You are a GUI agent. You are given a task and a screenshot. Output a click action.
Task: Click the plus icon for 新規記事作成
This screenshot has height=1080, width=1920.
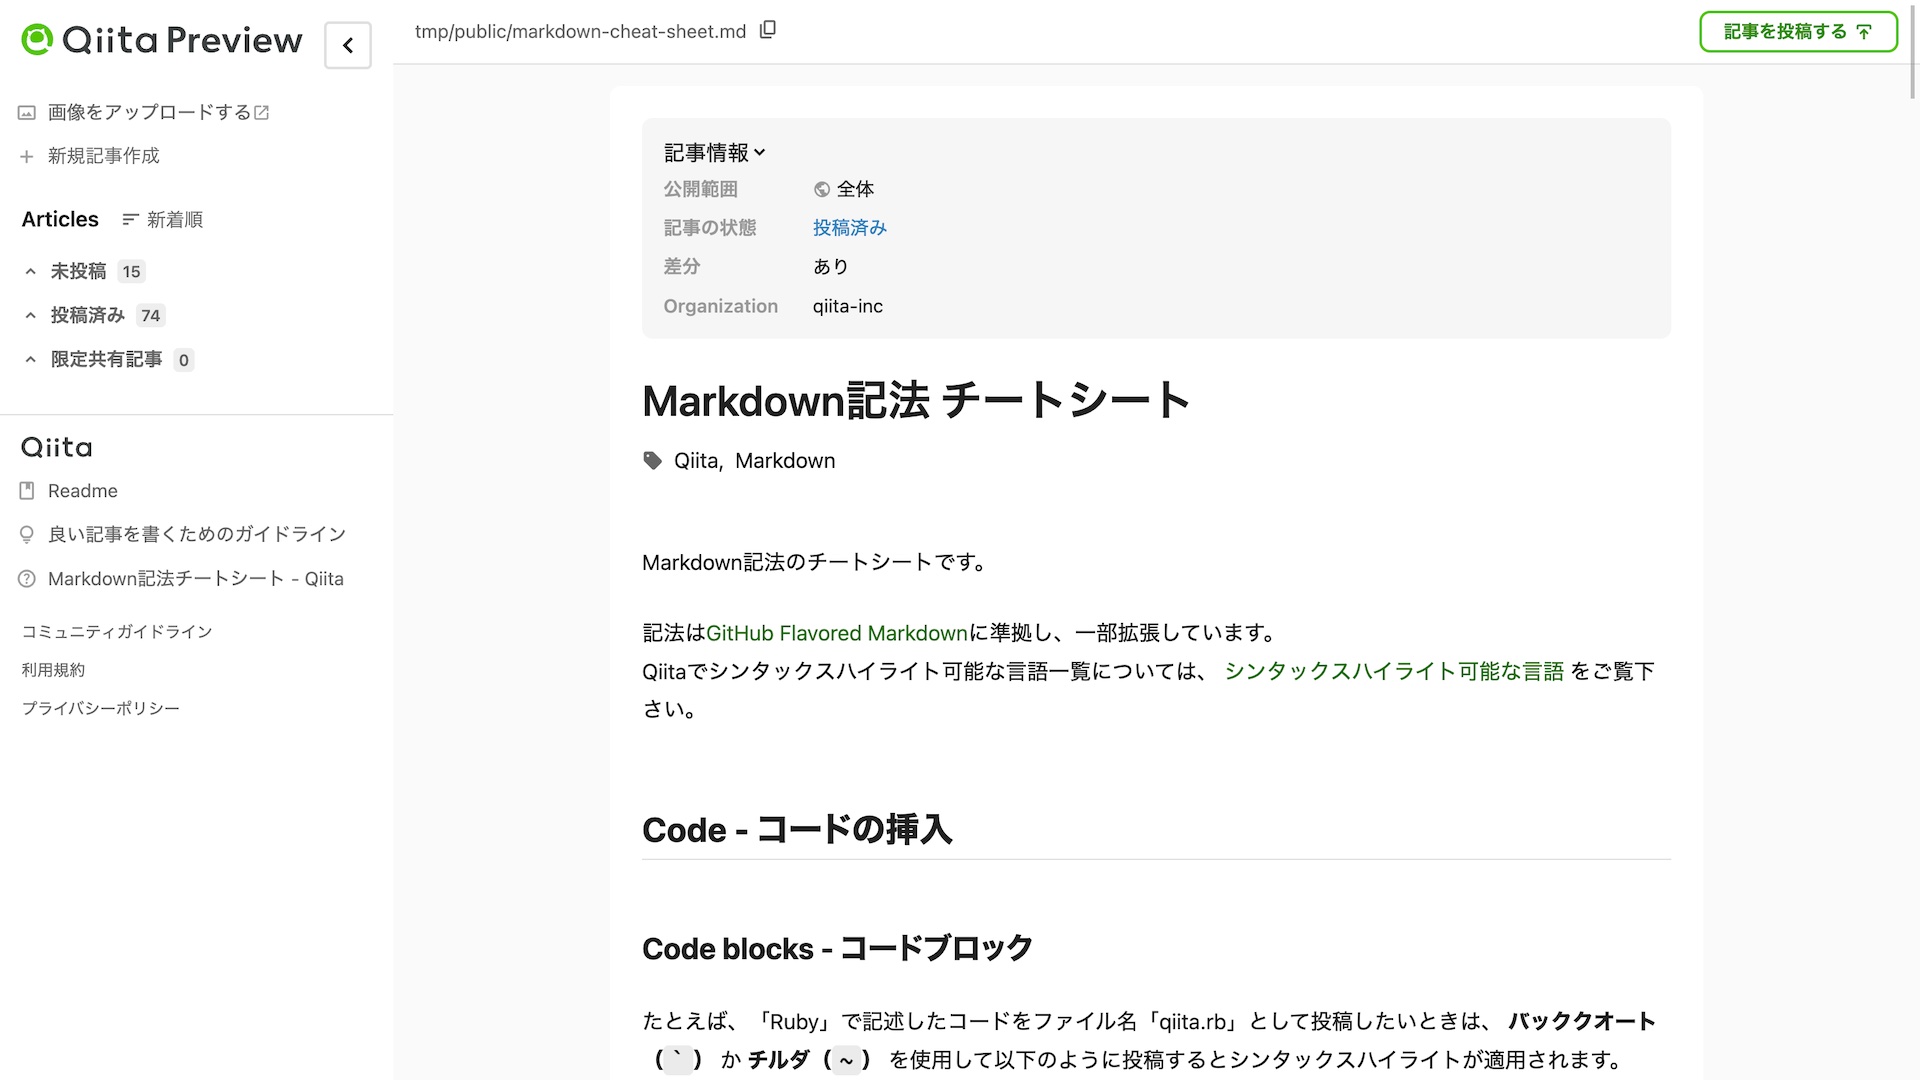pos(27,156)
